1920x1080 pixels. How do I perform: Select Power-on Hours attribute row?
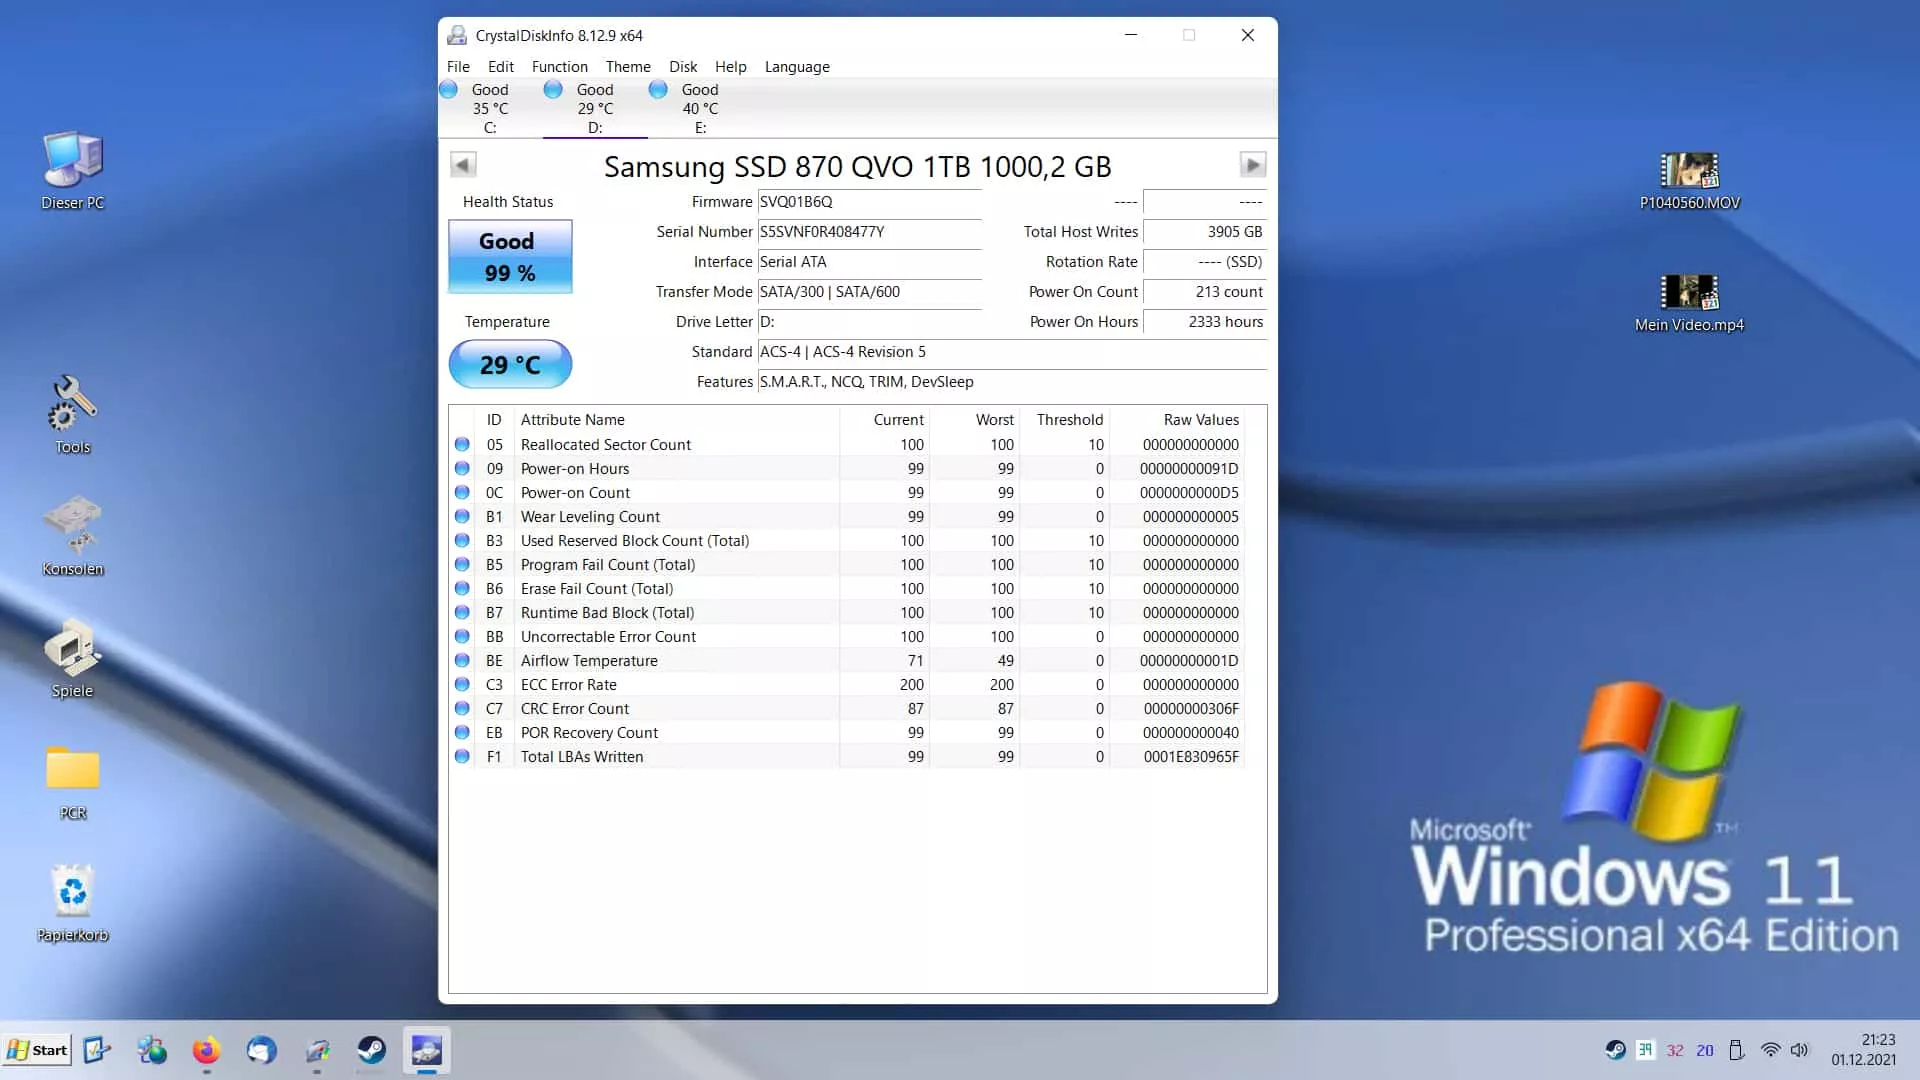848,468
